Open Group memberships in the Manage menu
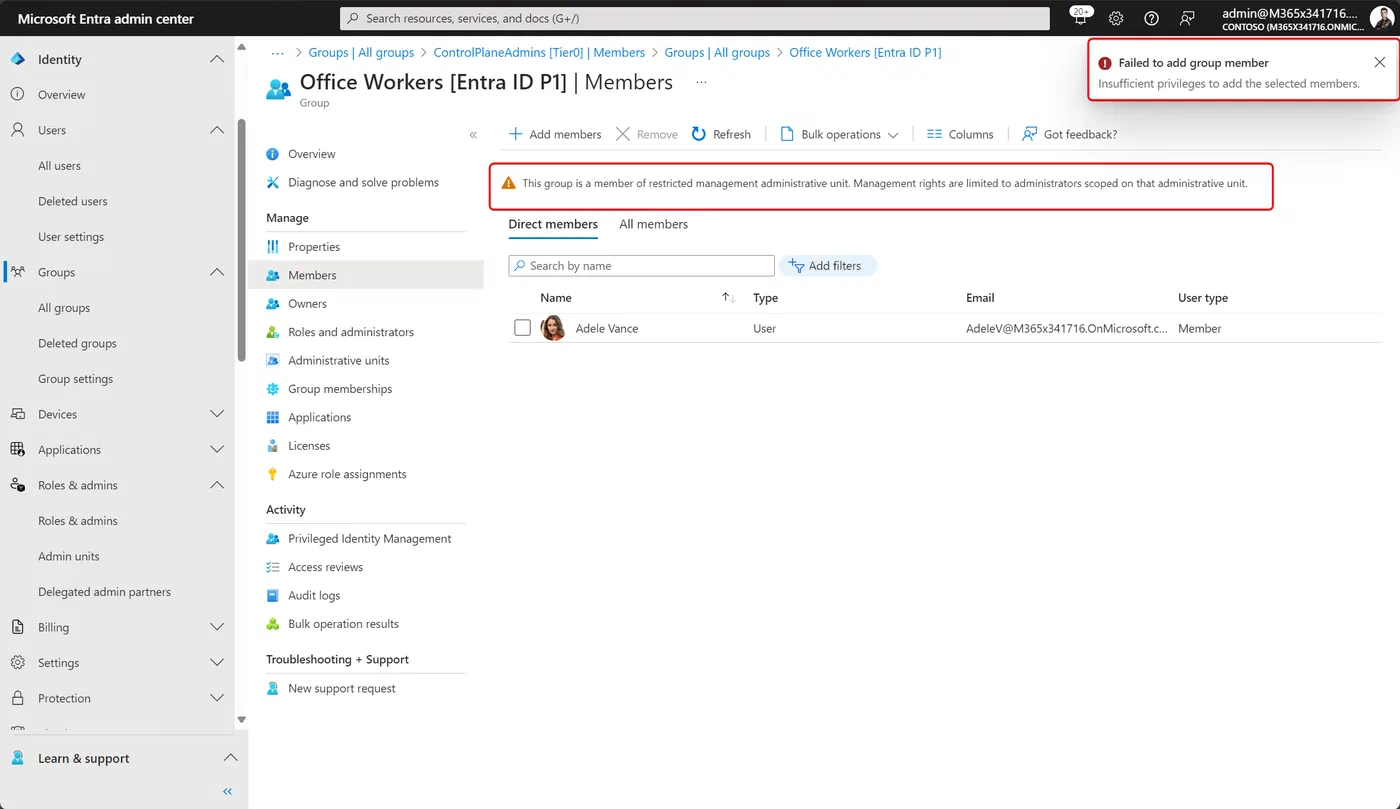 pyautogui.click(x=340, y=389)
